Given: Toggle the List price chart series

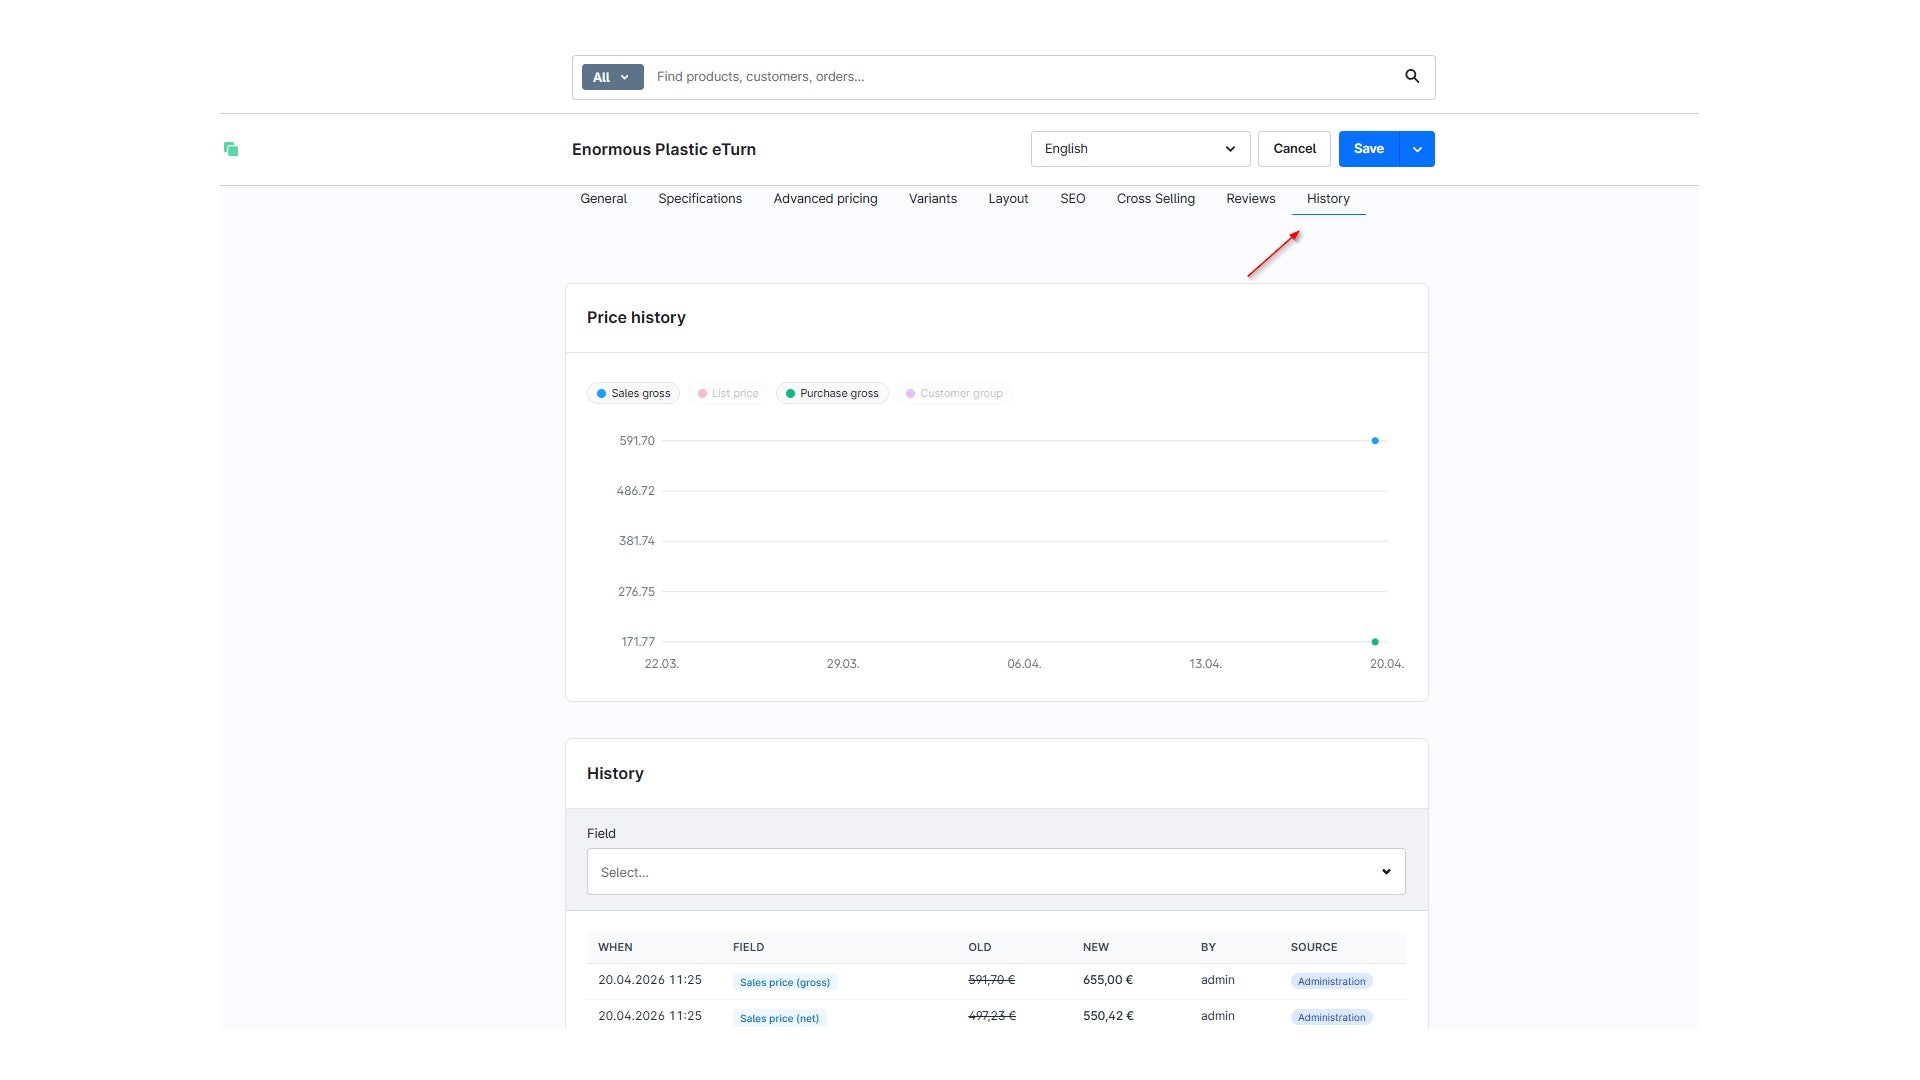Looking at the screenshot, I should click(x=728, y=393).
